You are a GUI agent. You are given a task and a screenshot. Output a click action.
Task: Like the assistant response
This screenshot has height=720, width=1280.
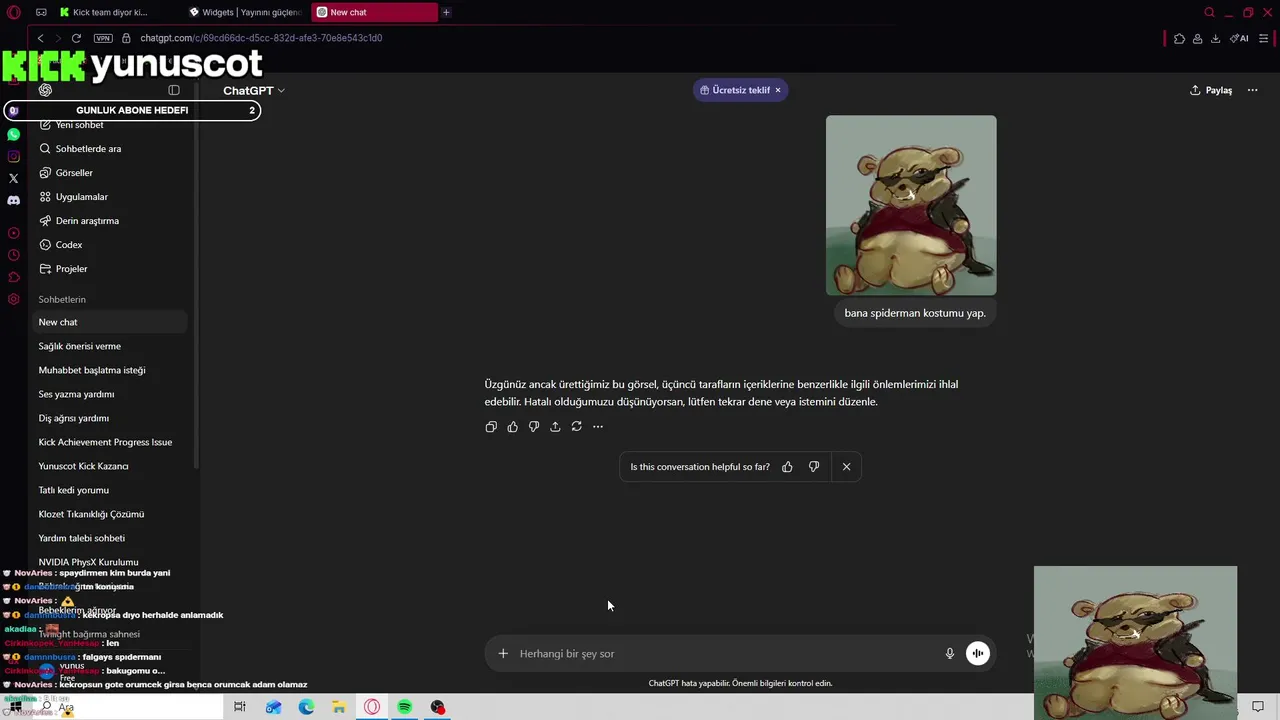coord(513,427)
